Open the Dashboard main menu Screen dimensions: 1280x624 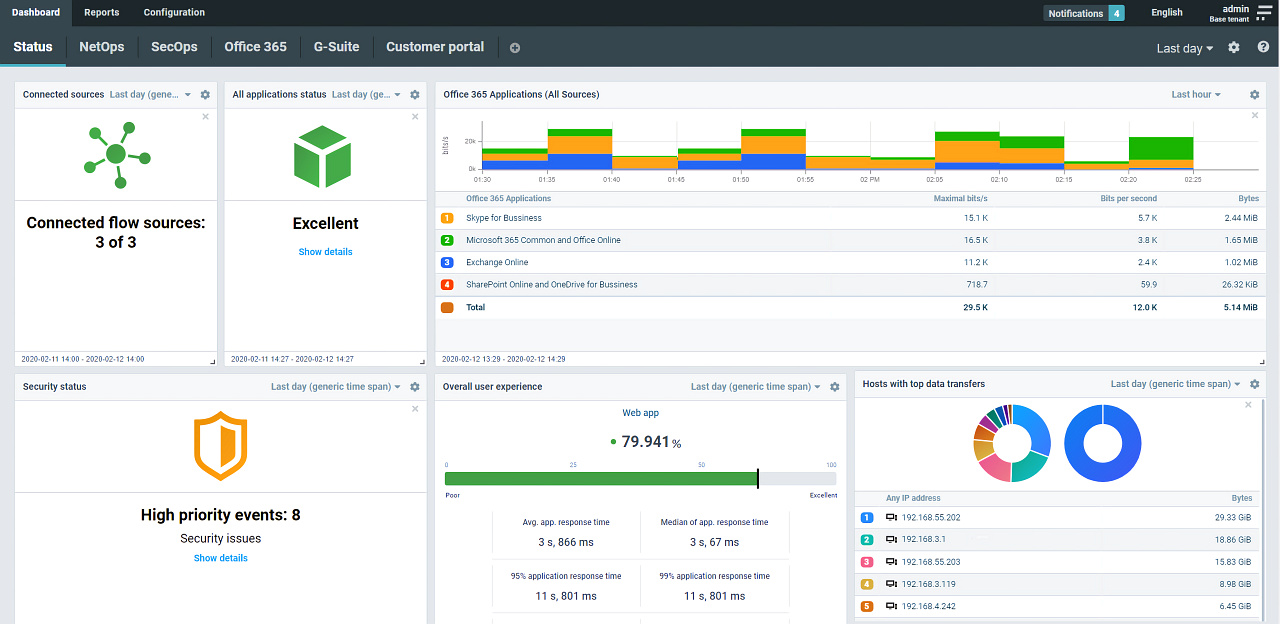(x=36, y=13)
